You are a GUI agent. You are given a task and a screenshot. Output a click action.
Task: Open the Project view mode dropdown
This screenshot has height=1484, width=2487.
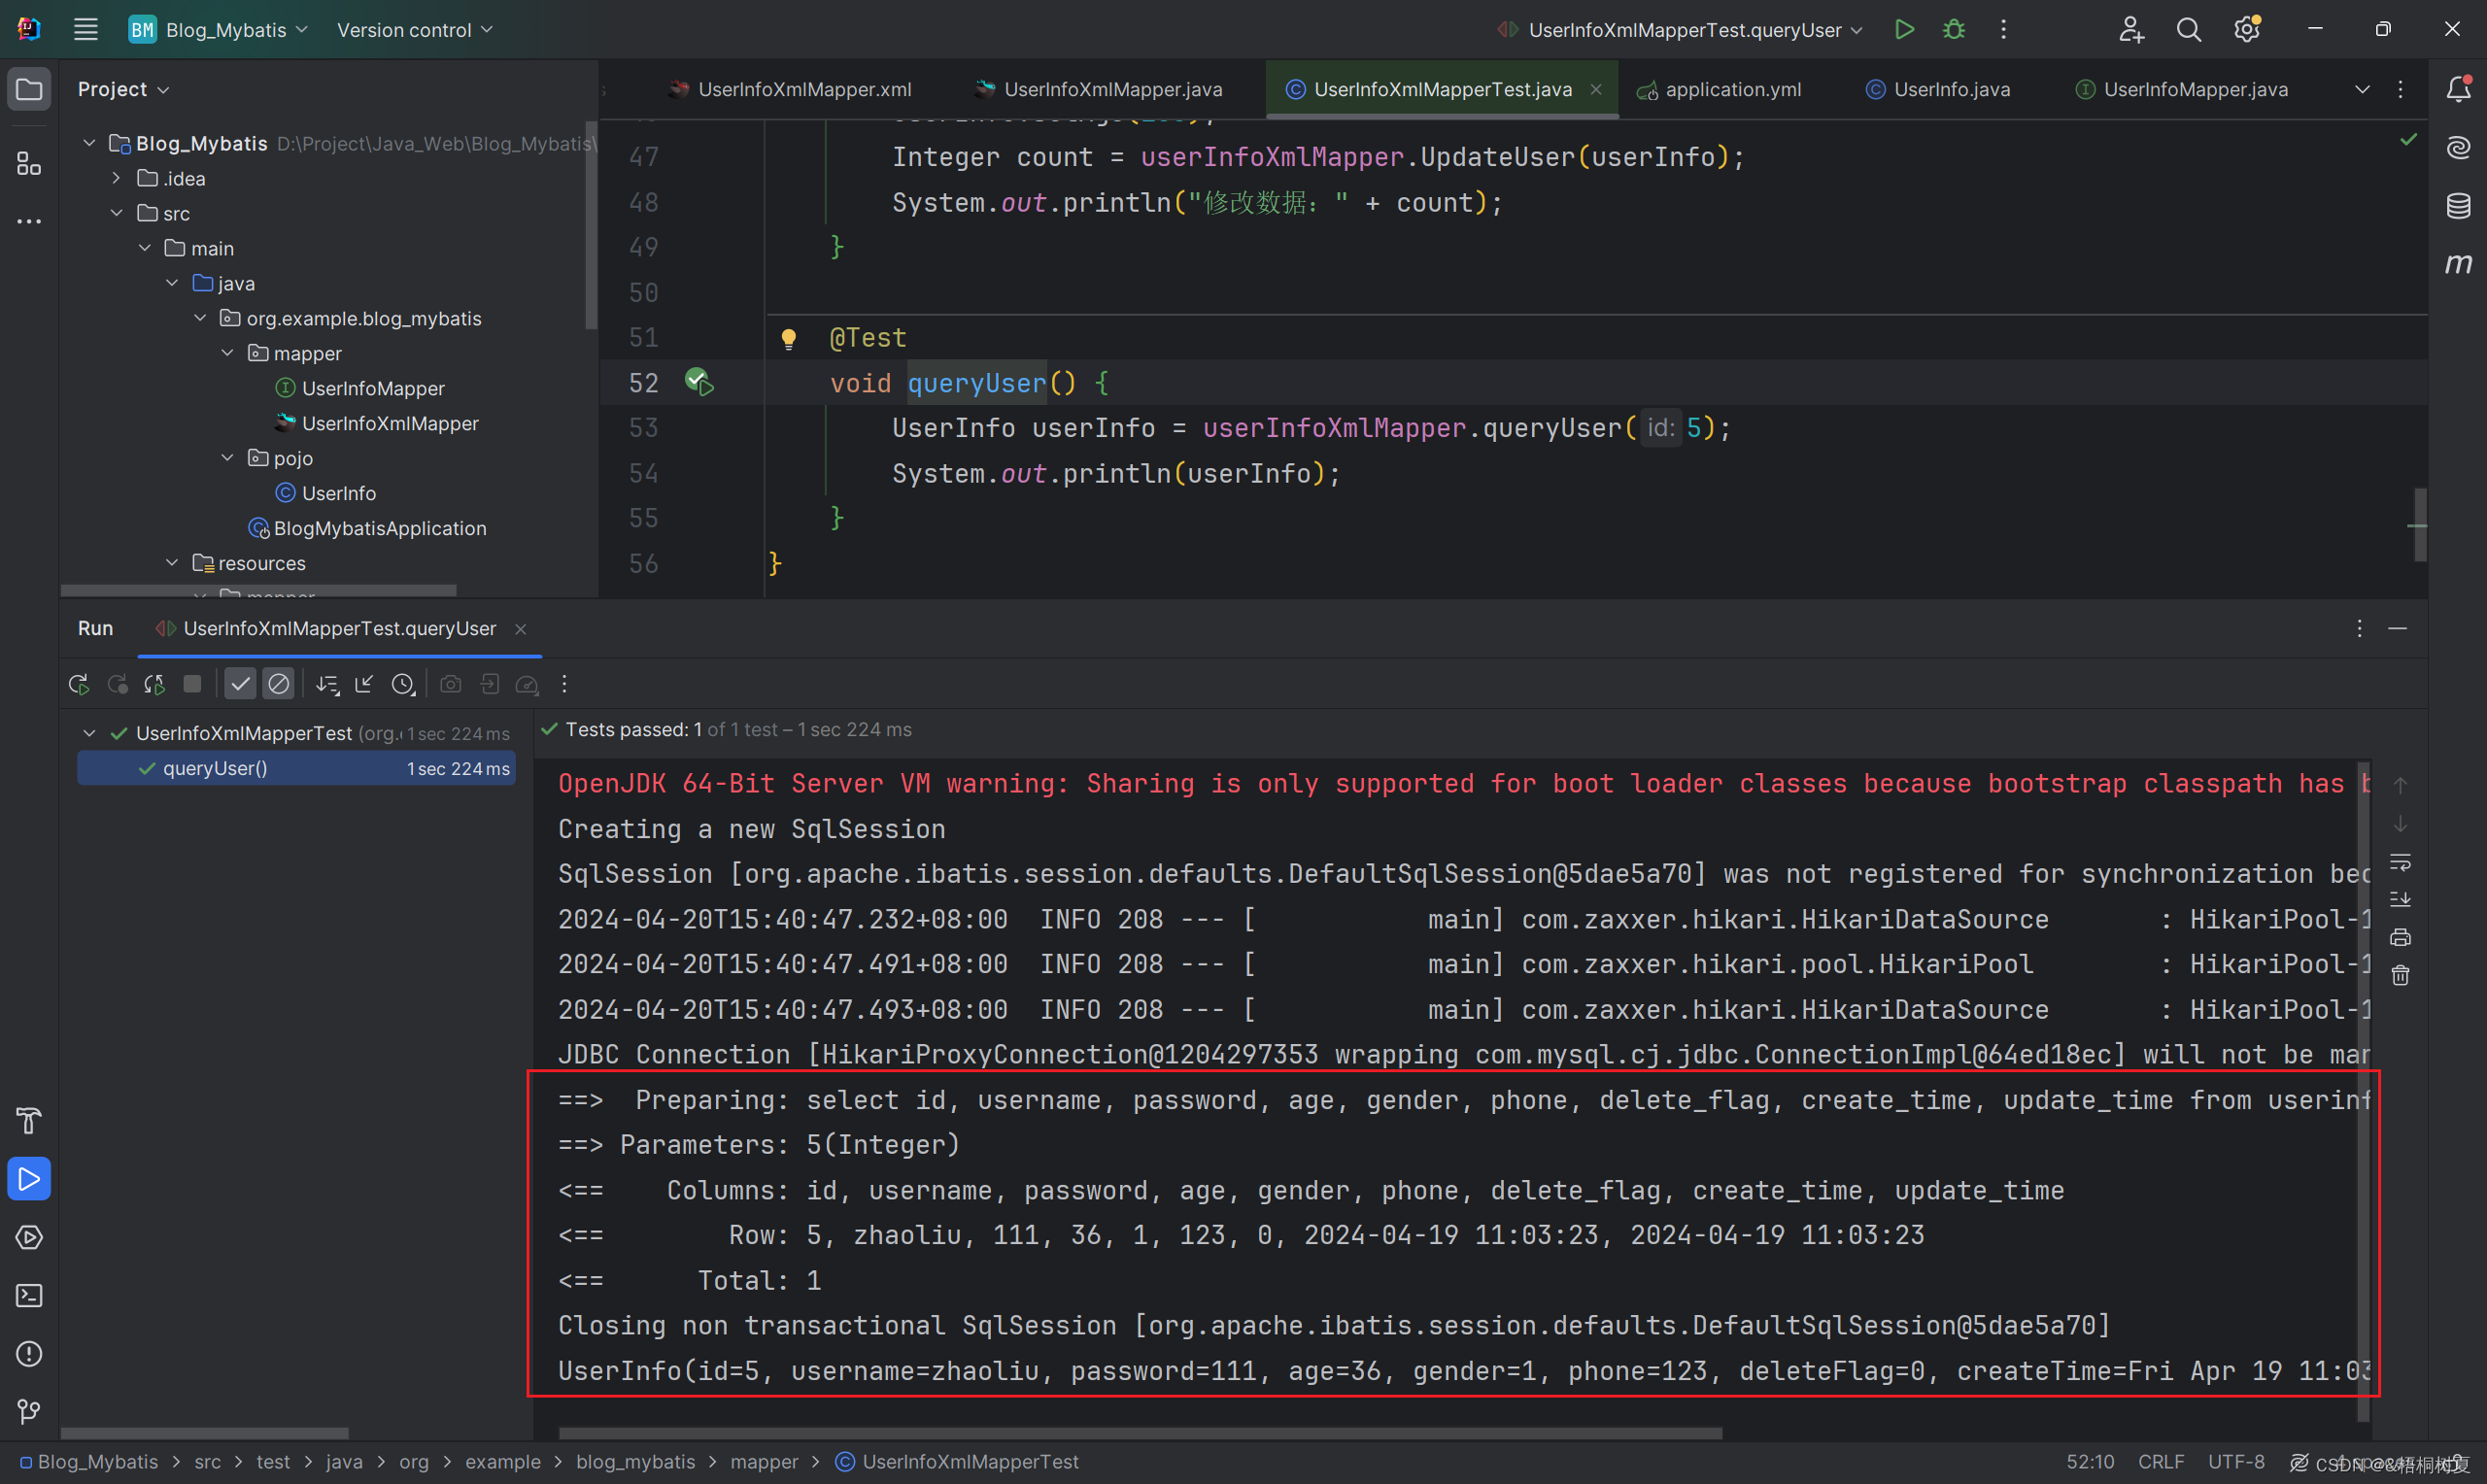tap(123, 89)
